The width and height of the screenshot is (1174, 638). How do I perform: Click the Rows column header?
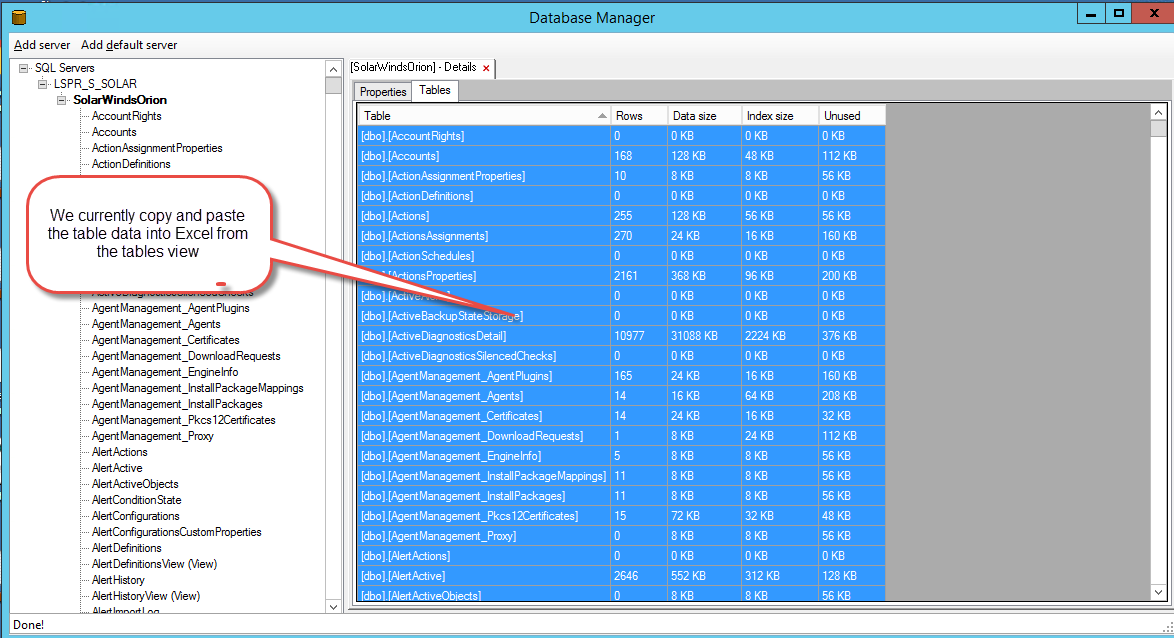pos(638,115)
